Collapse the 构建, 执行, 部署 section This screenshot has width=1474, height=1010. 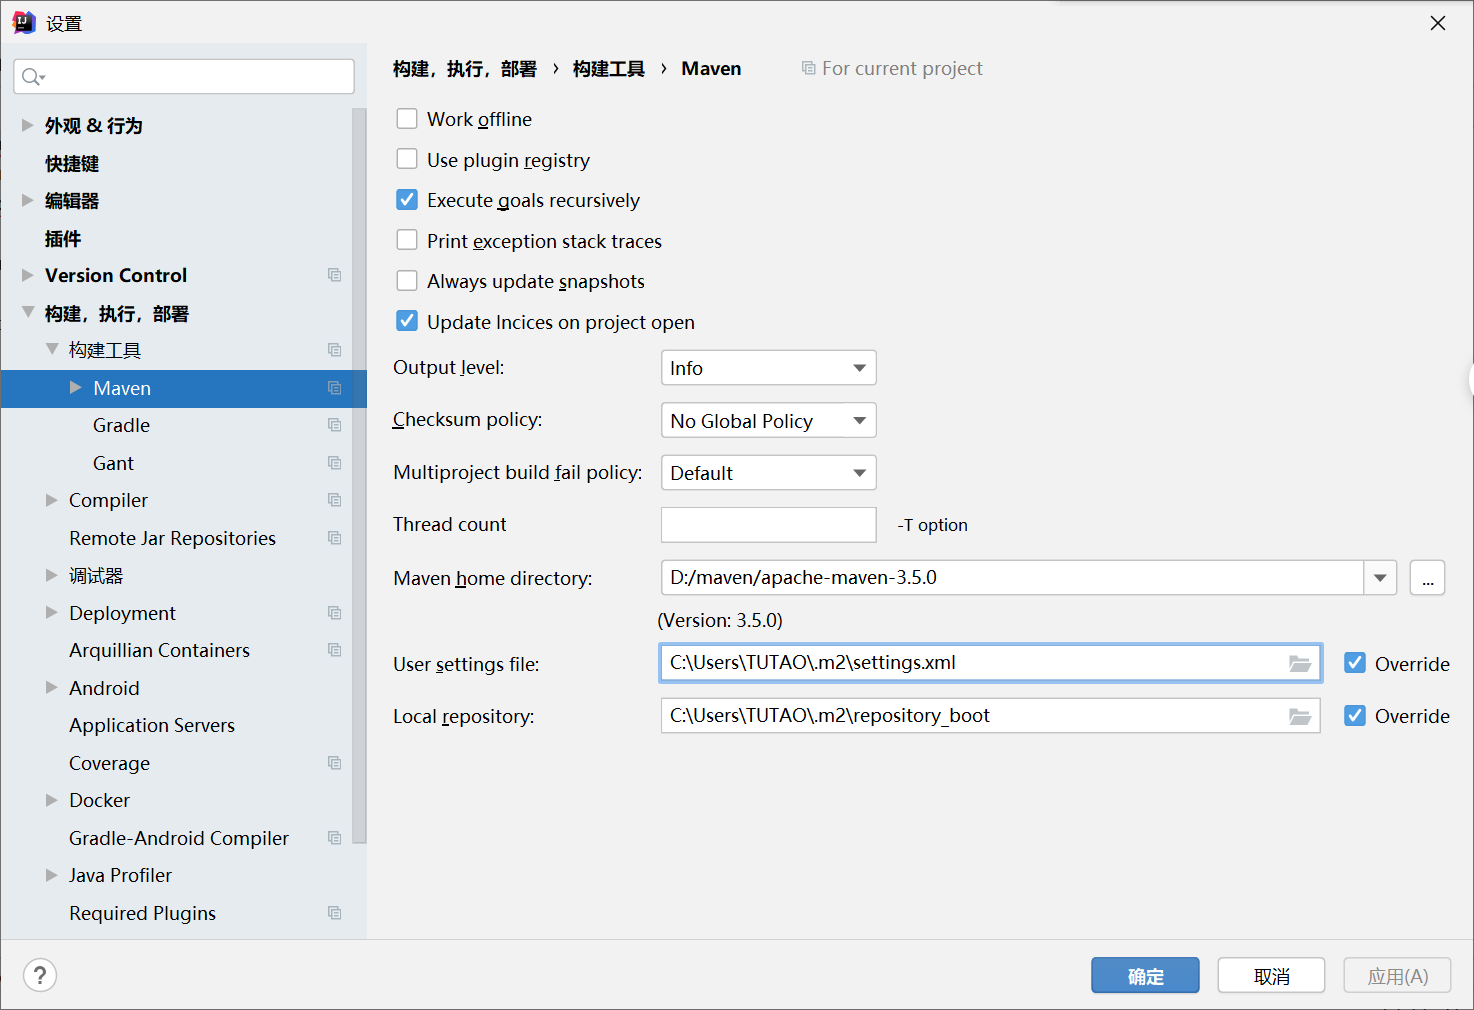(27, 313)
